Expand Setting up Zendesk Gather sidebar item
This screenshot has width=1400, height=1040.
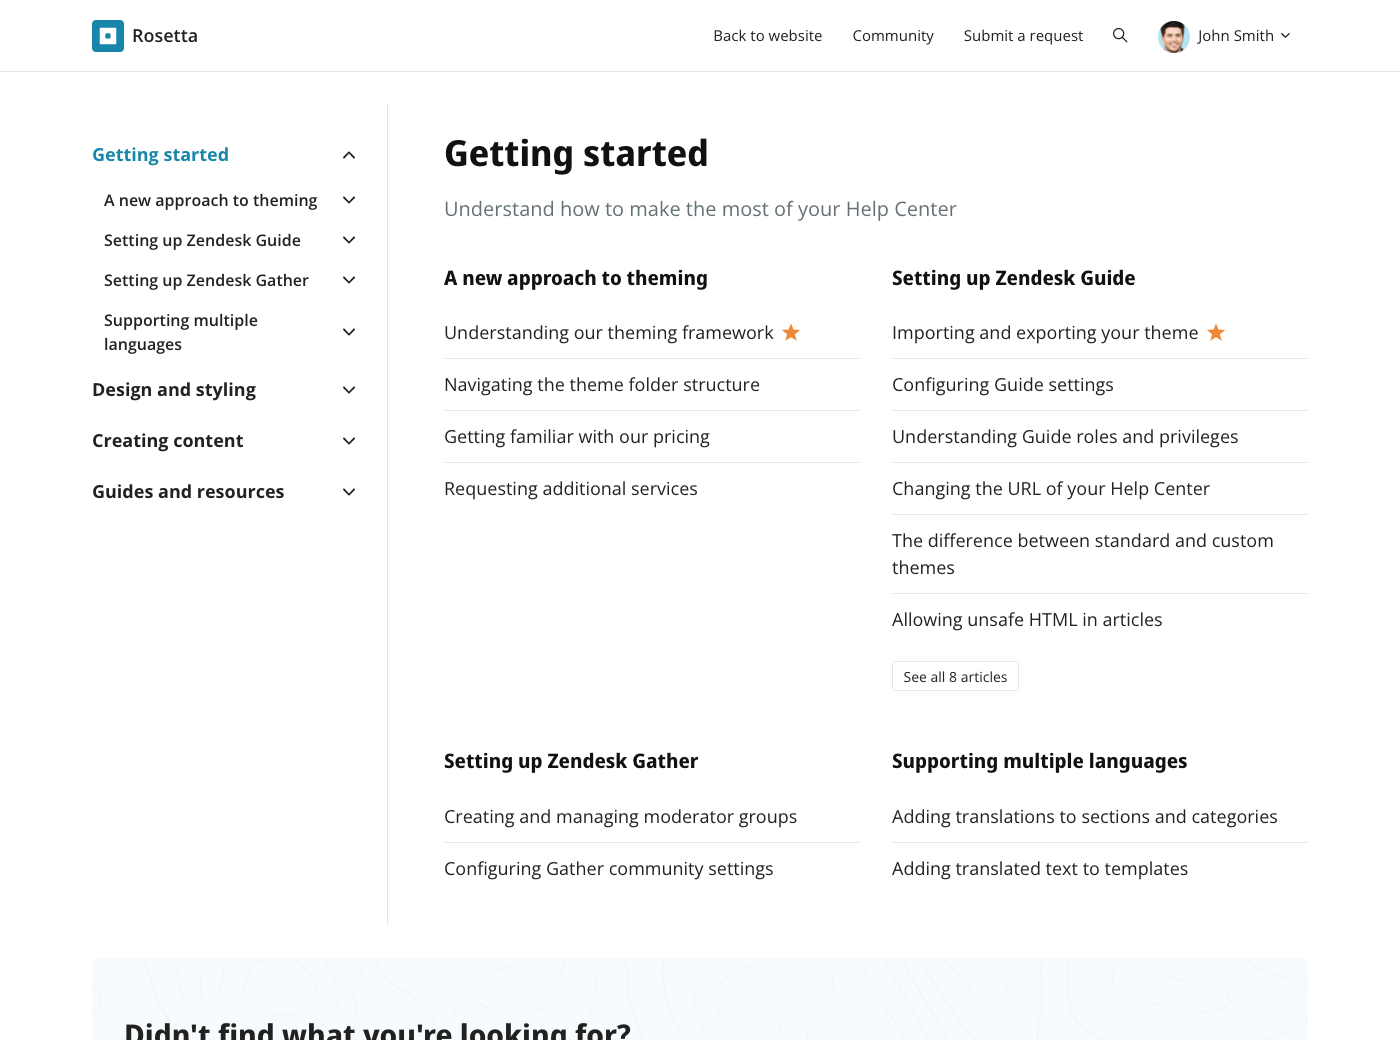349,280
